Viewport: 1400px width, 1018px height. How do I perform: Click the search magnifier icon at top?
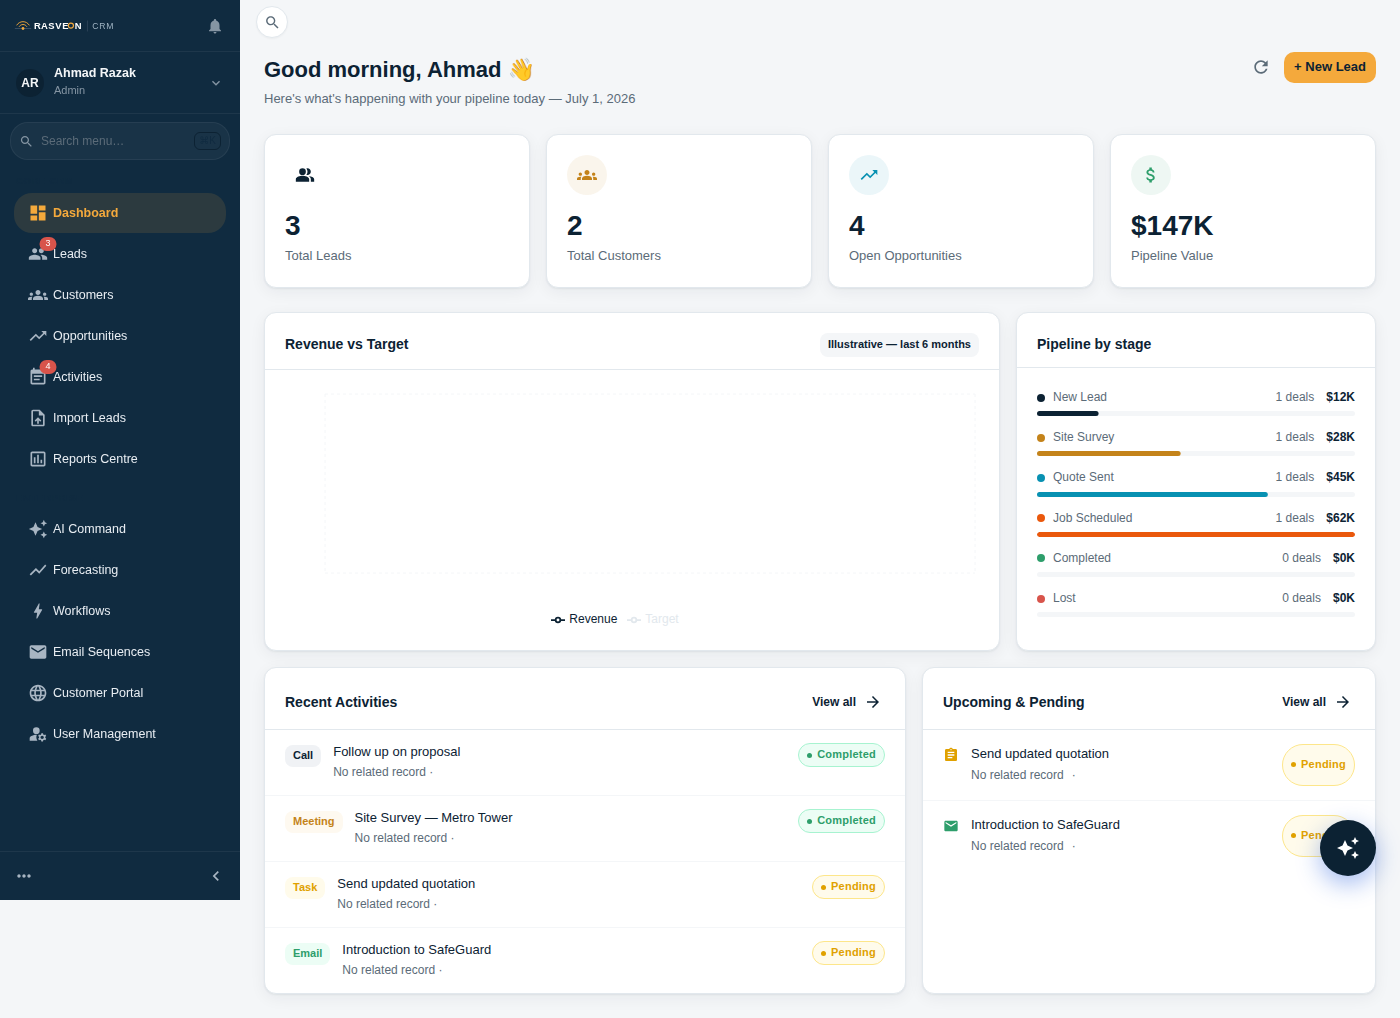(272, 22)
